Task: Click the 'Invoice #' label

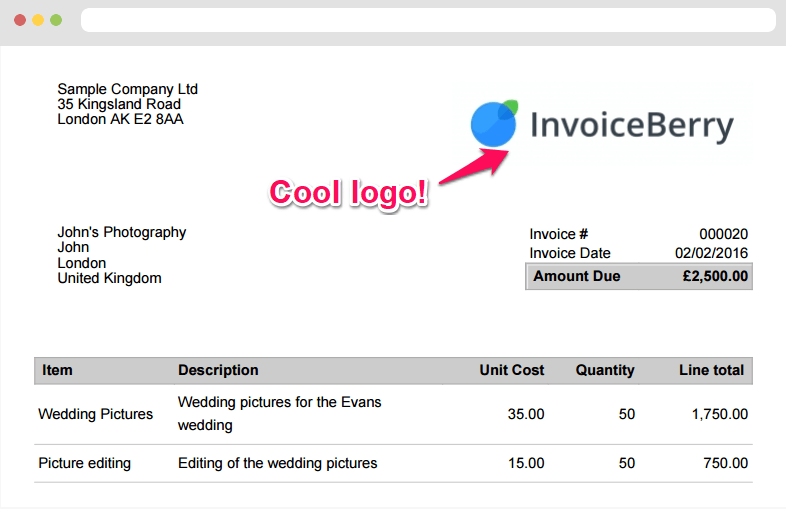Action: (558, 234)
